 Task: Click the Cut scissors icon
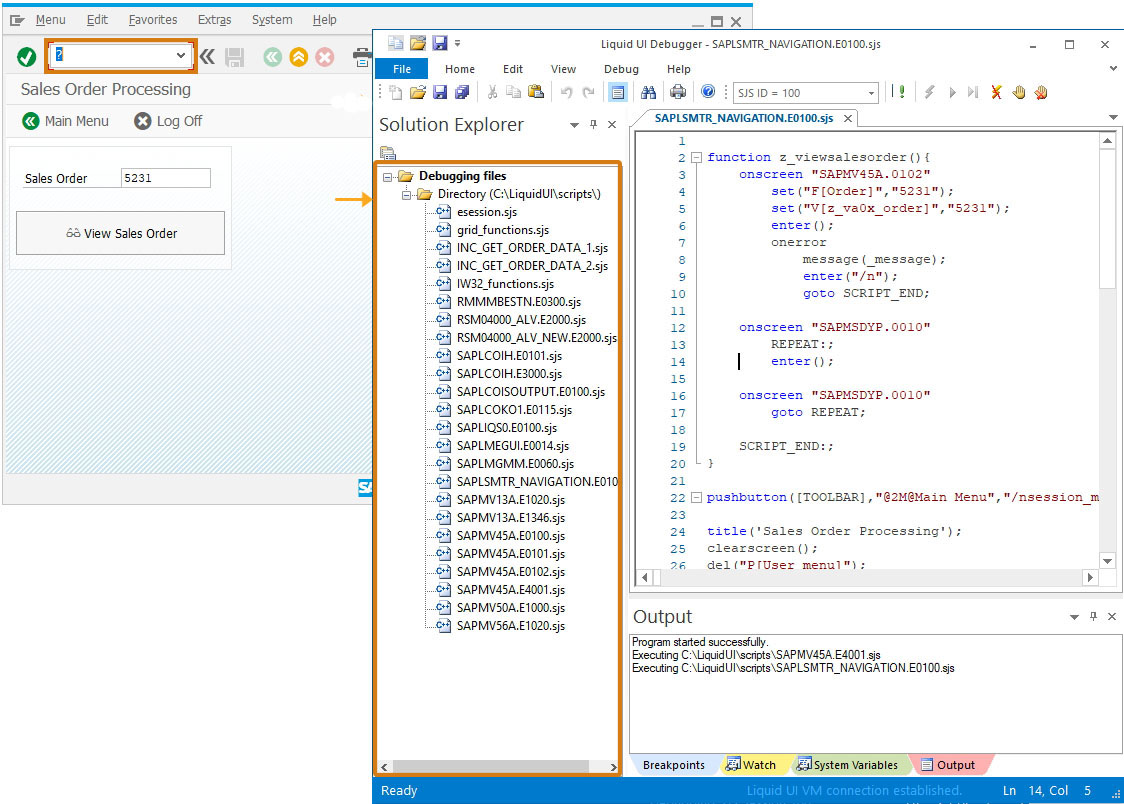492,92
